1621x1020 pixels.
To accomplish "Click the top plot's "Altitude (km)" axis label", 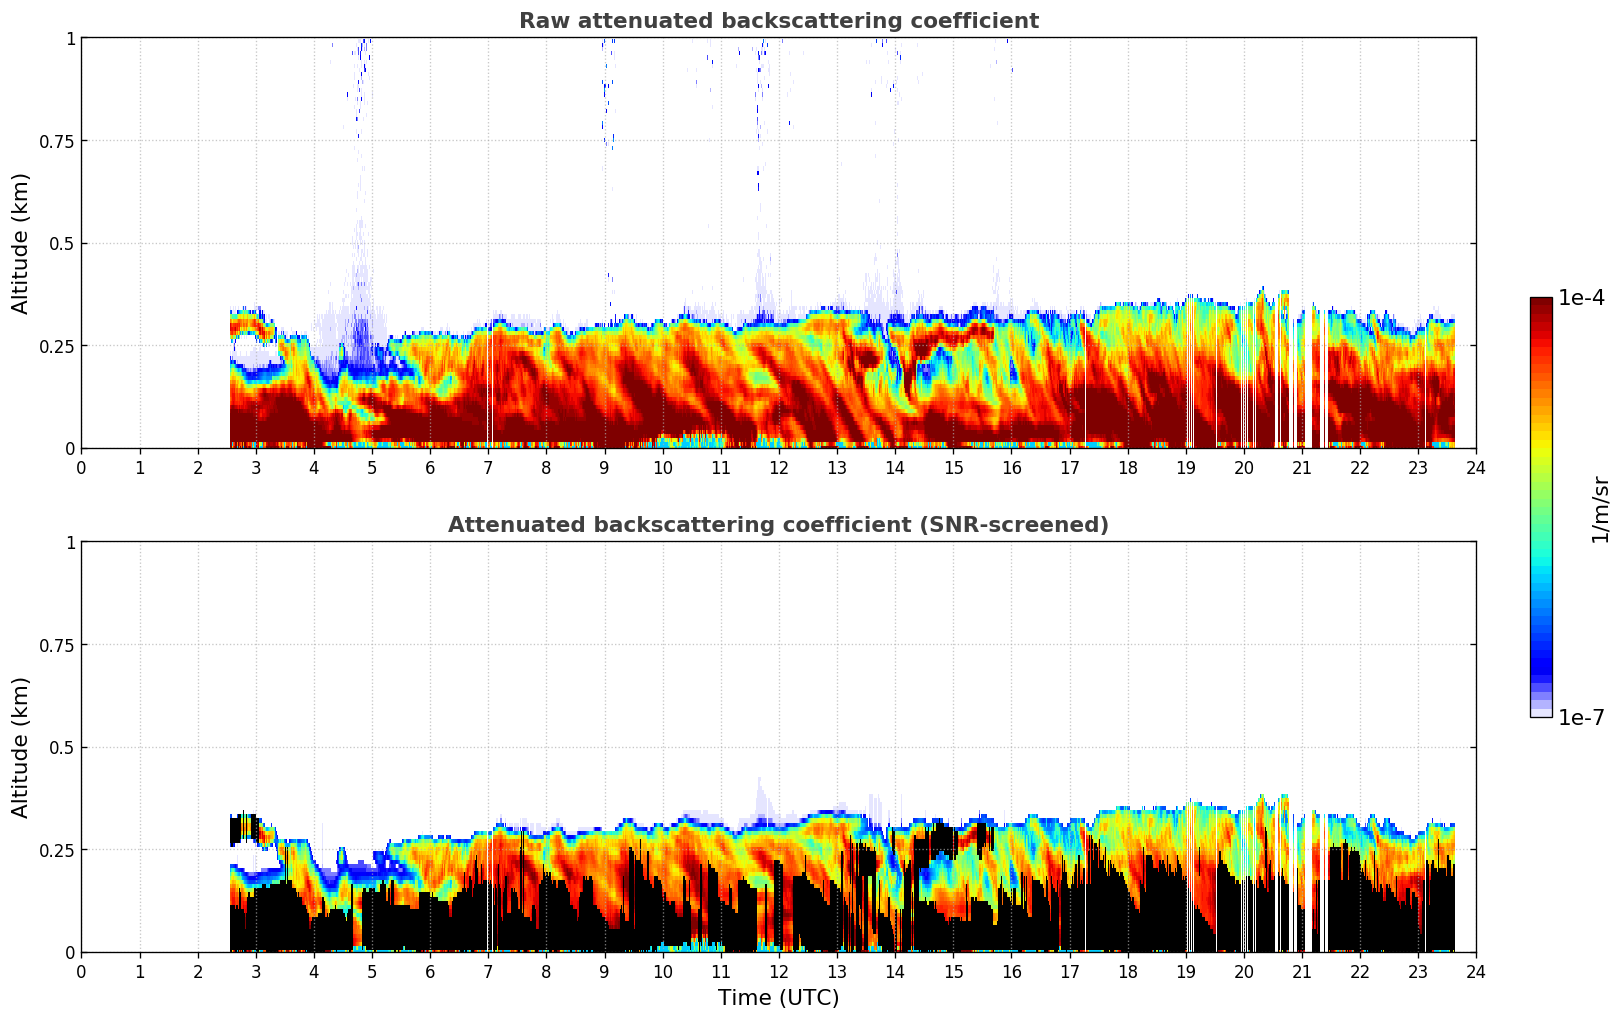I will [21, 243].
